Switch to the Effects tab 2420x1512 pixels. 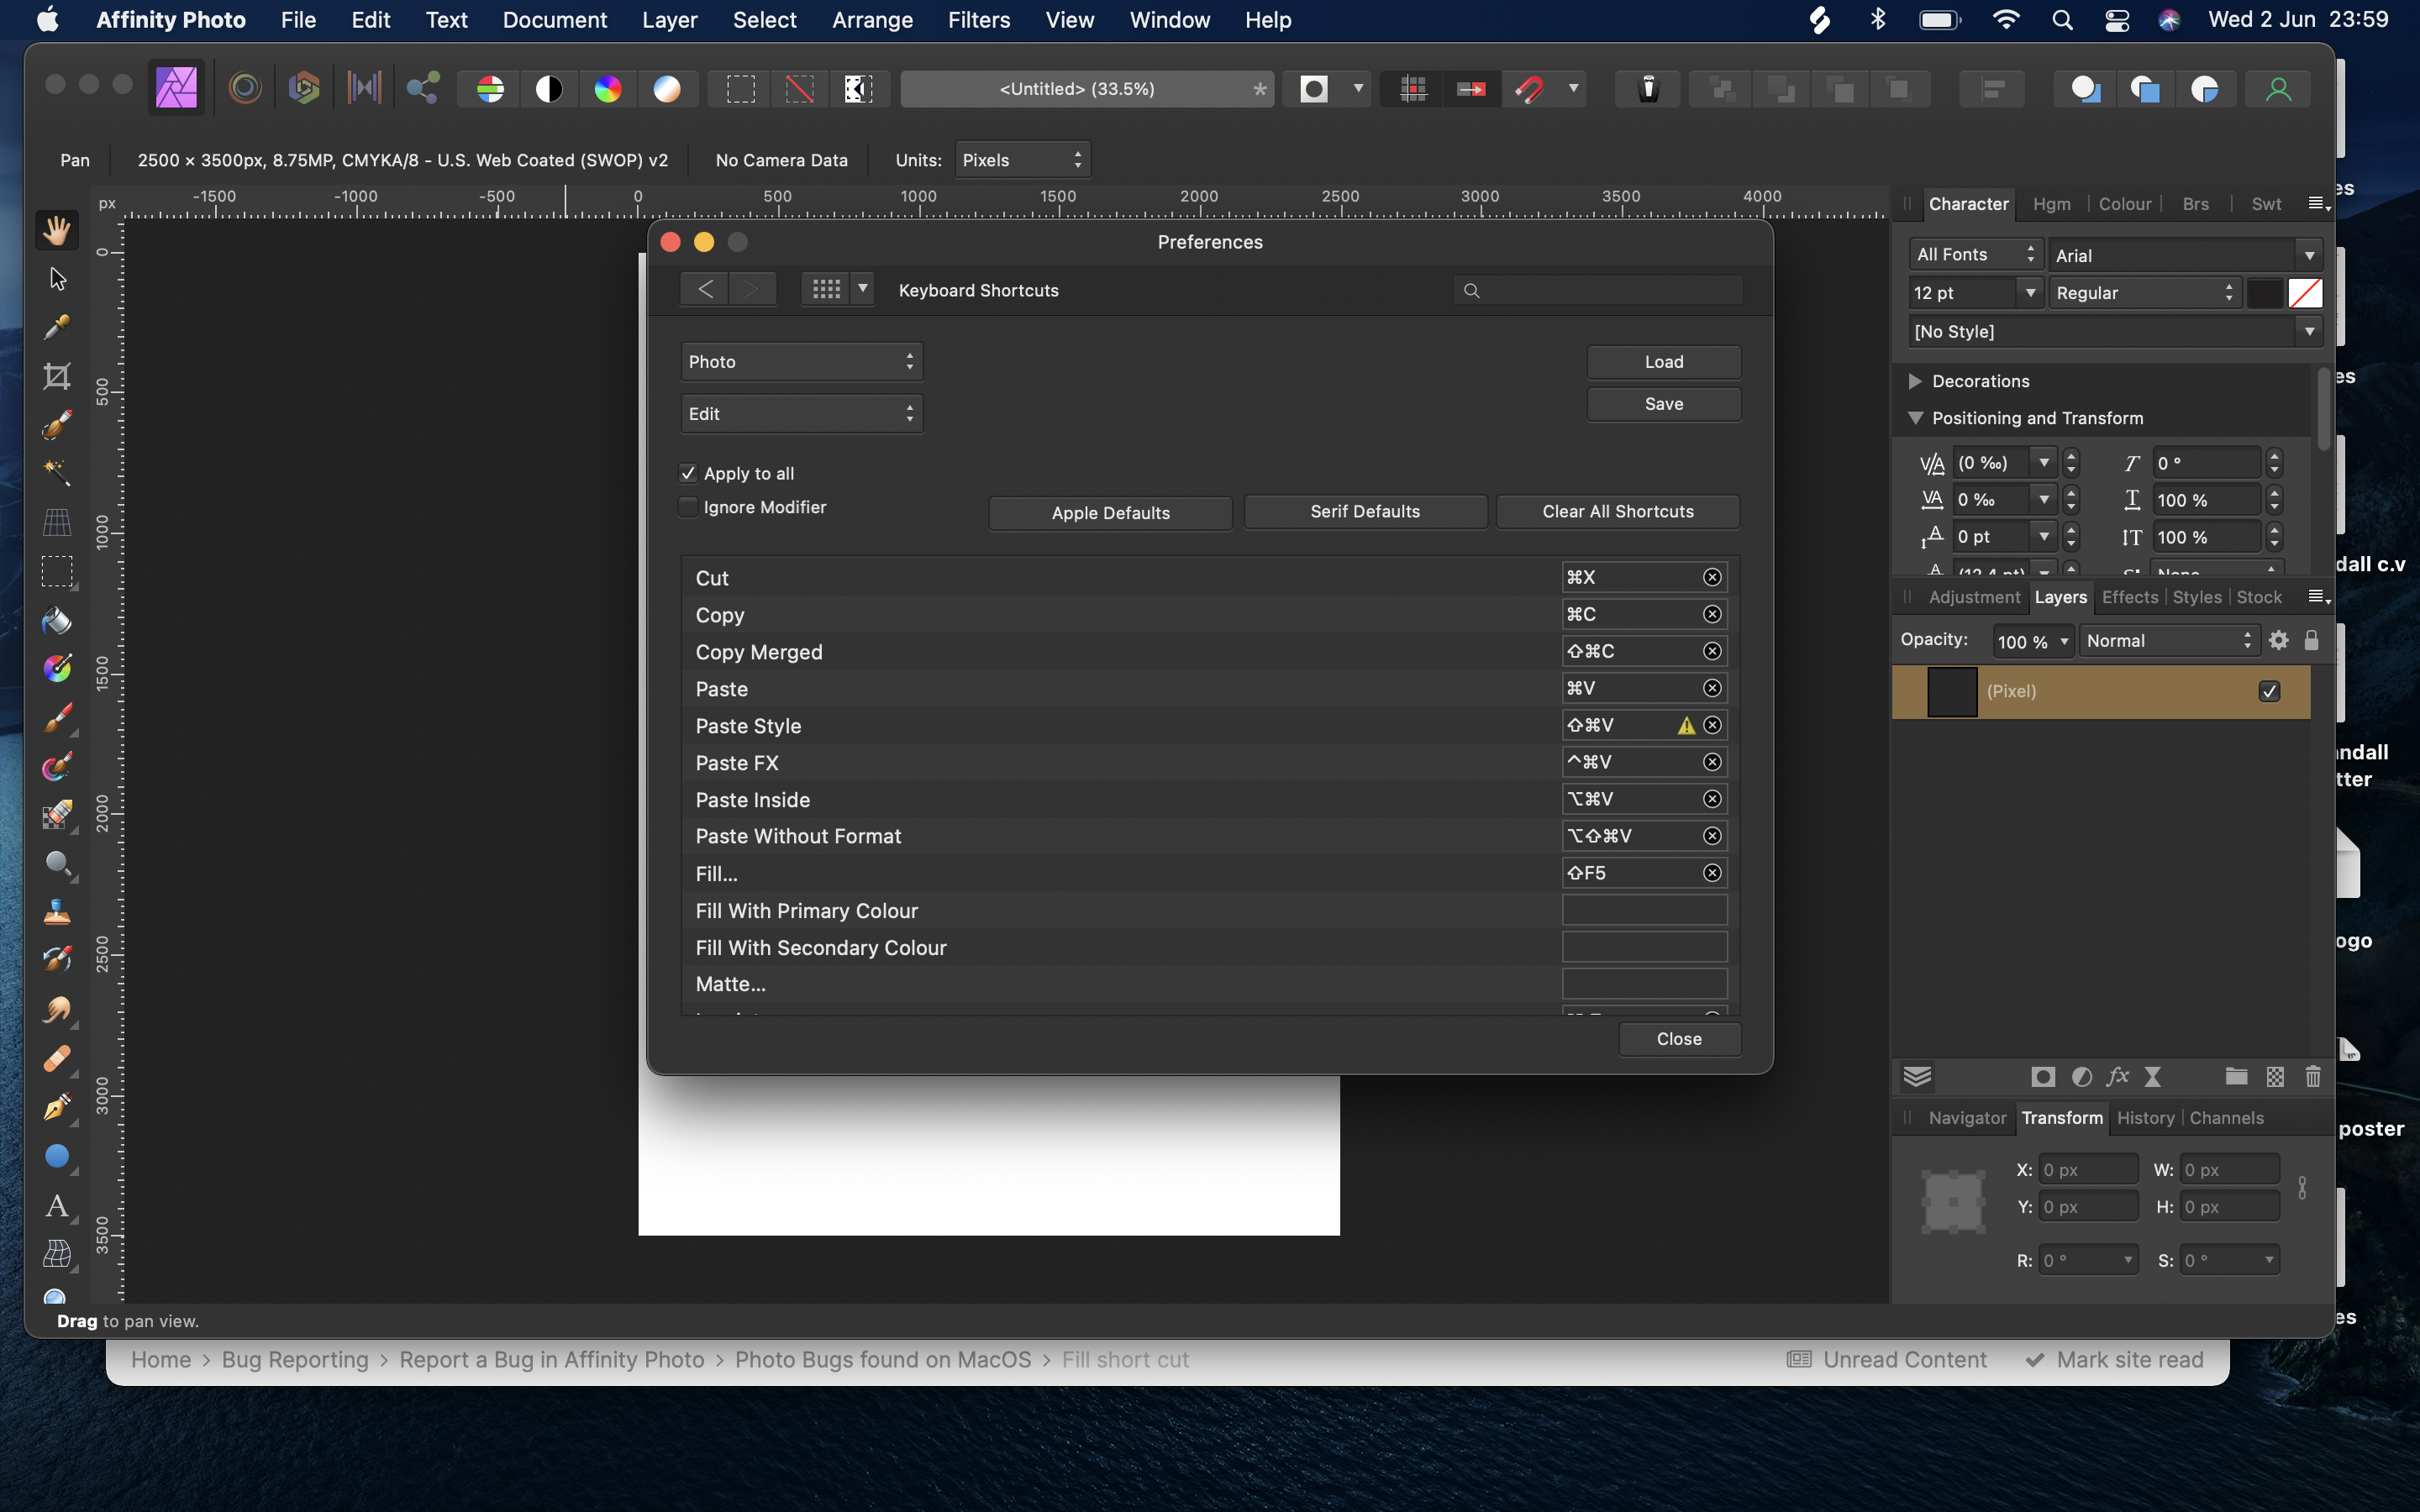(x=2129, y=597)
